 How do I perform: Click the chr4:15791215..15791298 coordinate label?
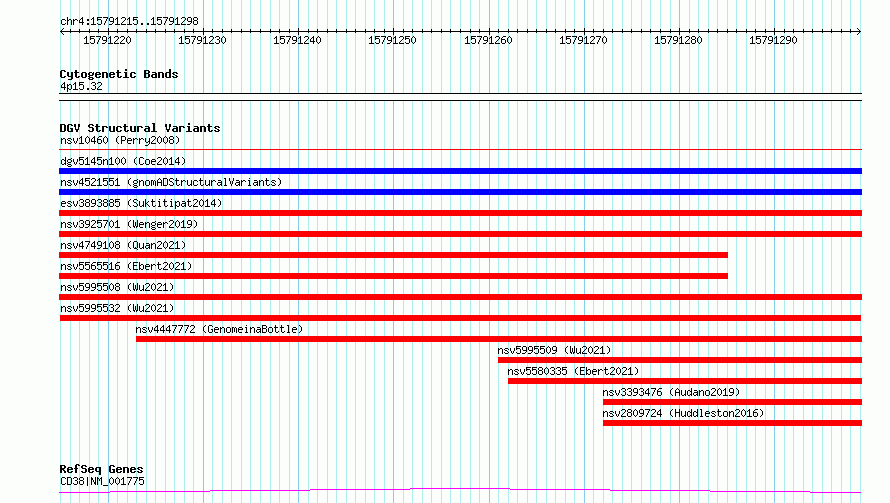click(129, 21)
